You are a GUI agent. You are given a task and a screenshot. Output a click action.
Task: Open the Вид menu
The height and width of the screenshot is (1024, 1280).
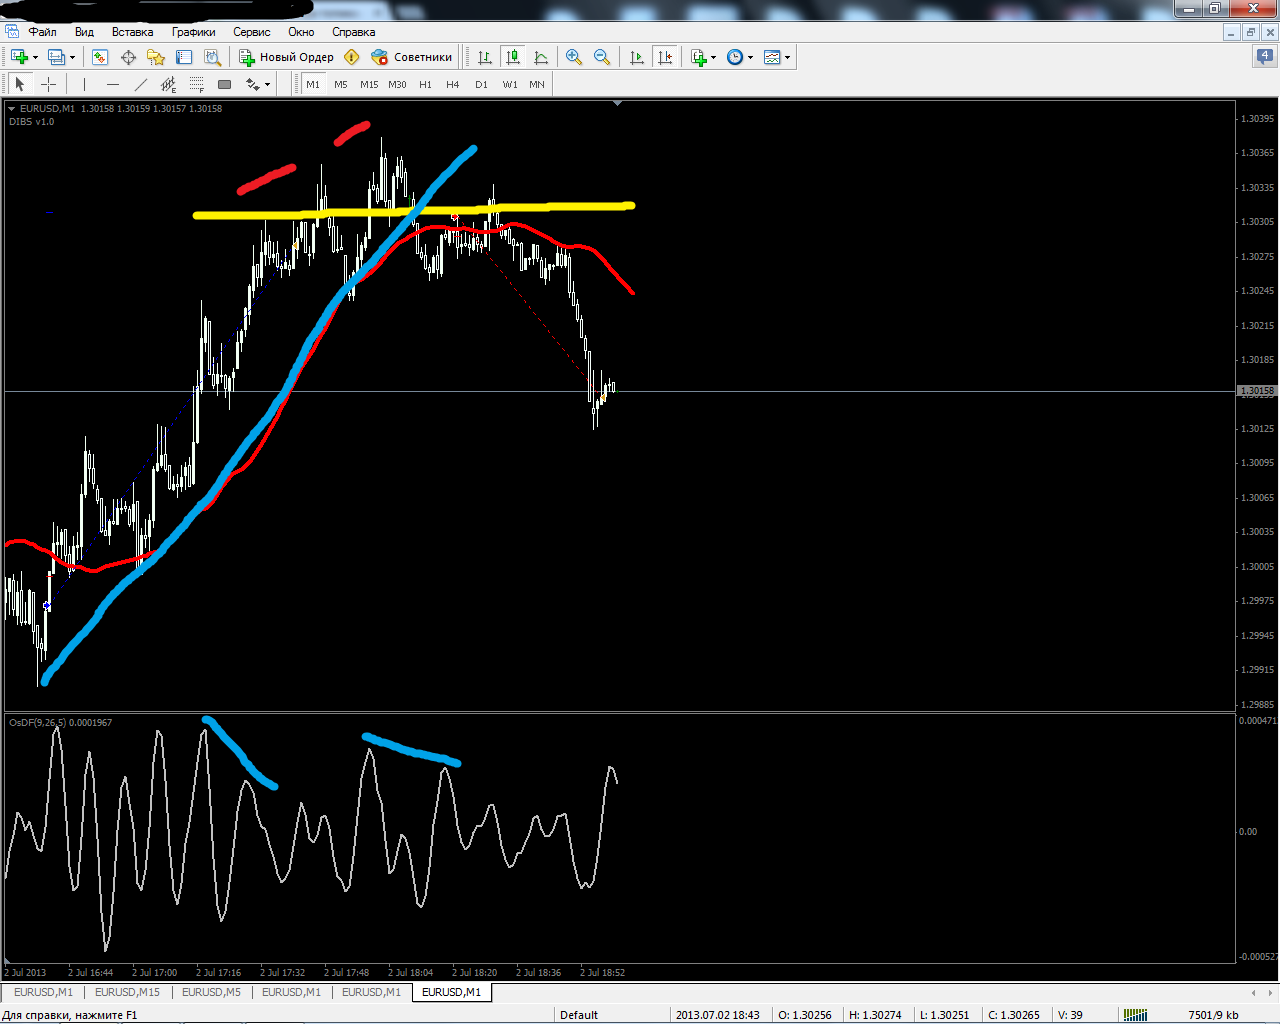84,32
